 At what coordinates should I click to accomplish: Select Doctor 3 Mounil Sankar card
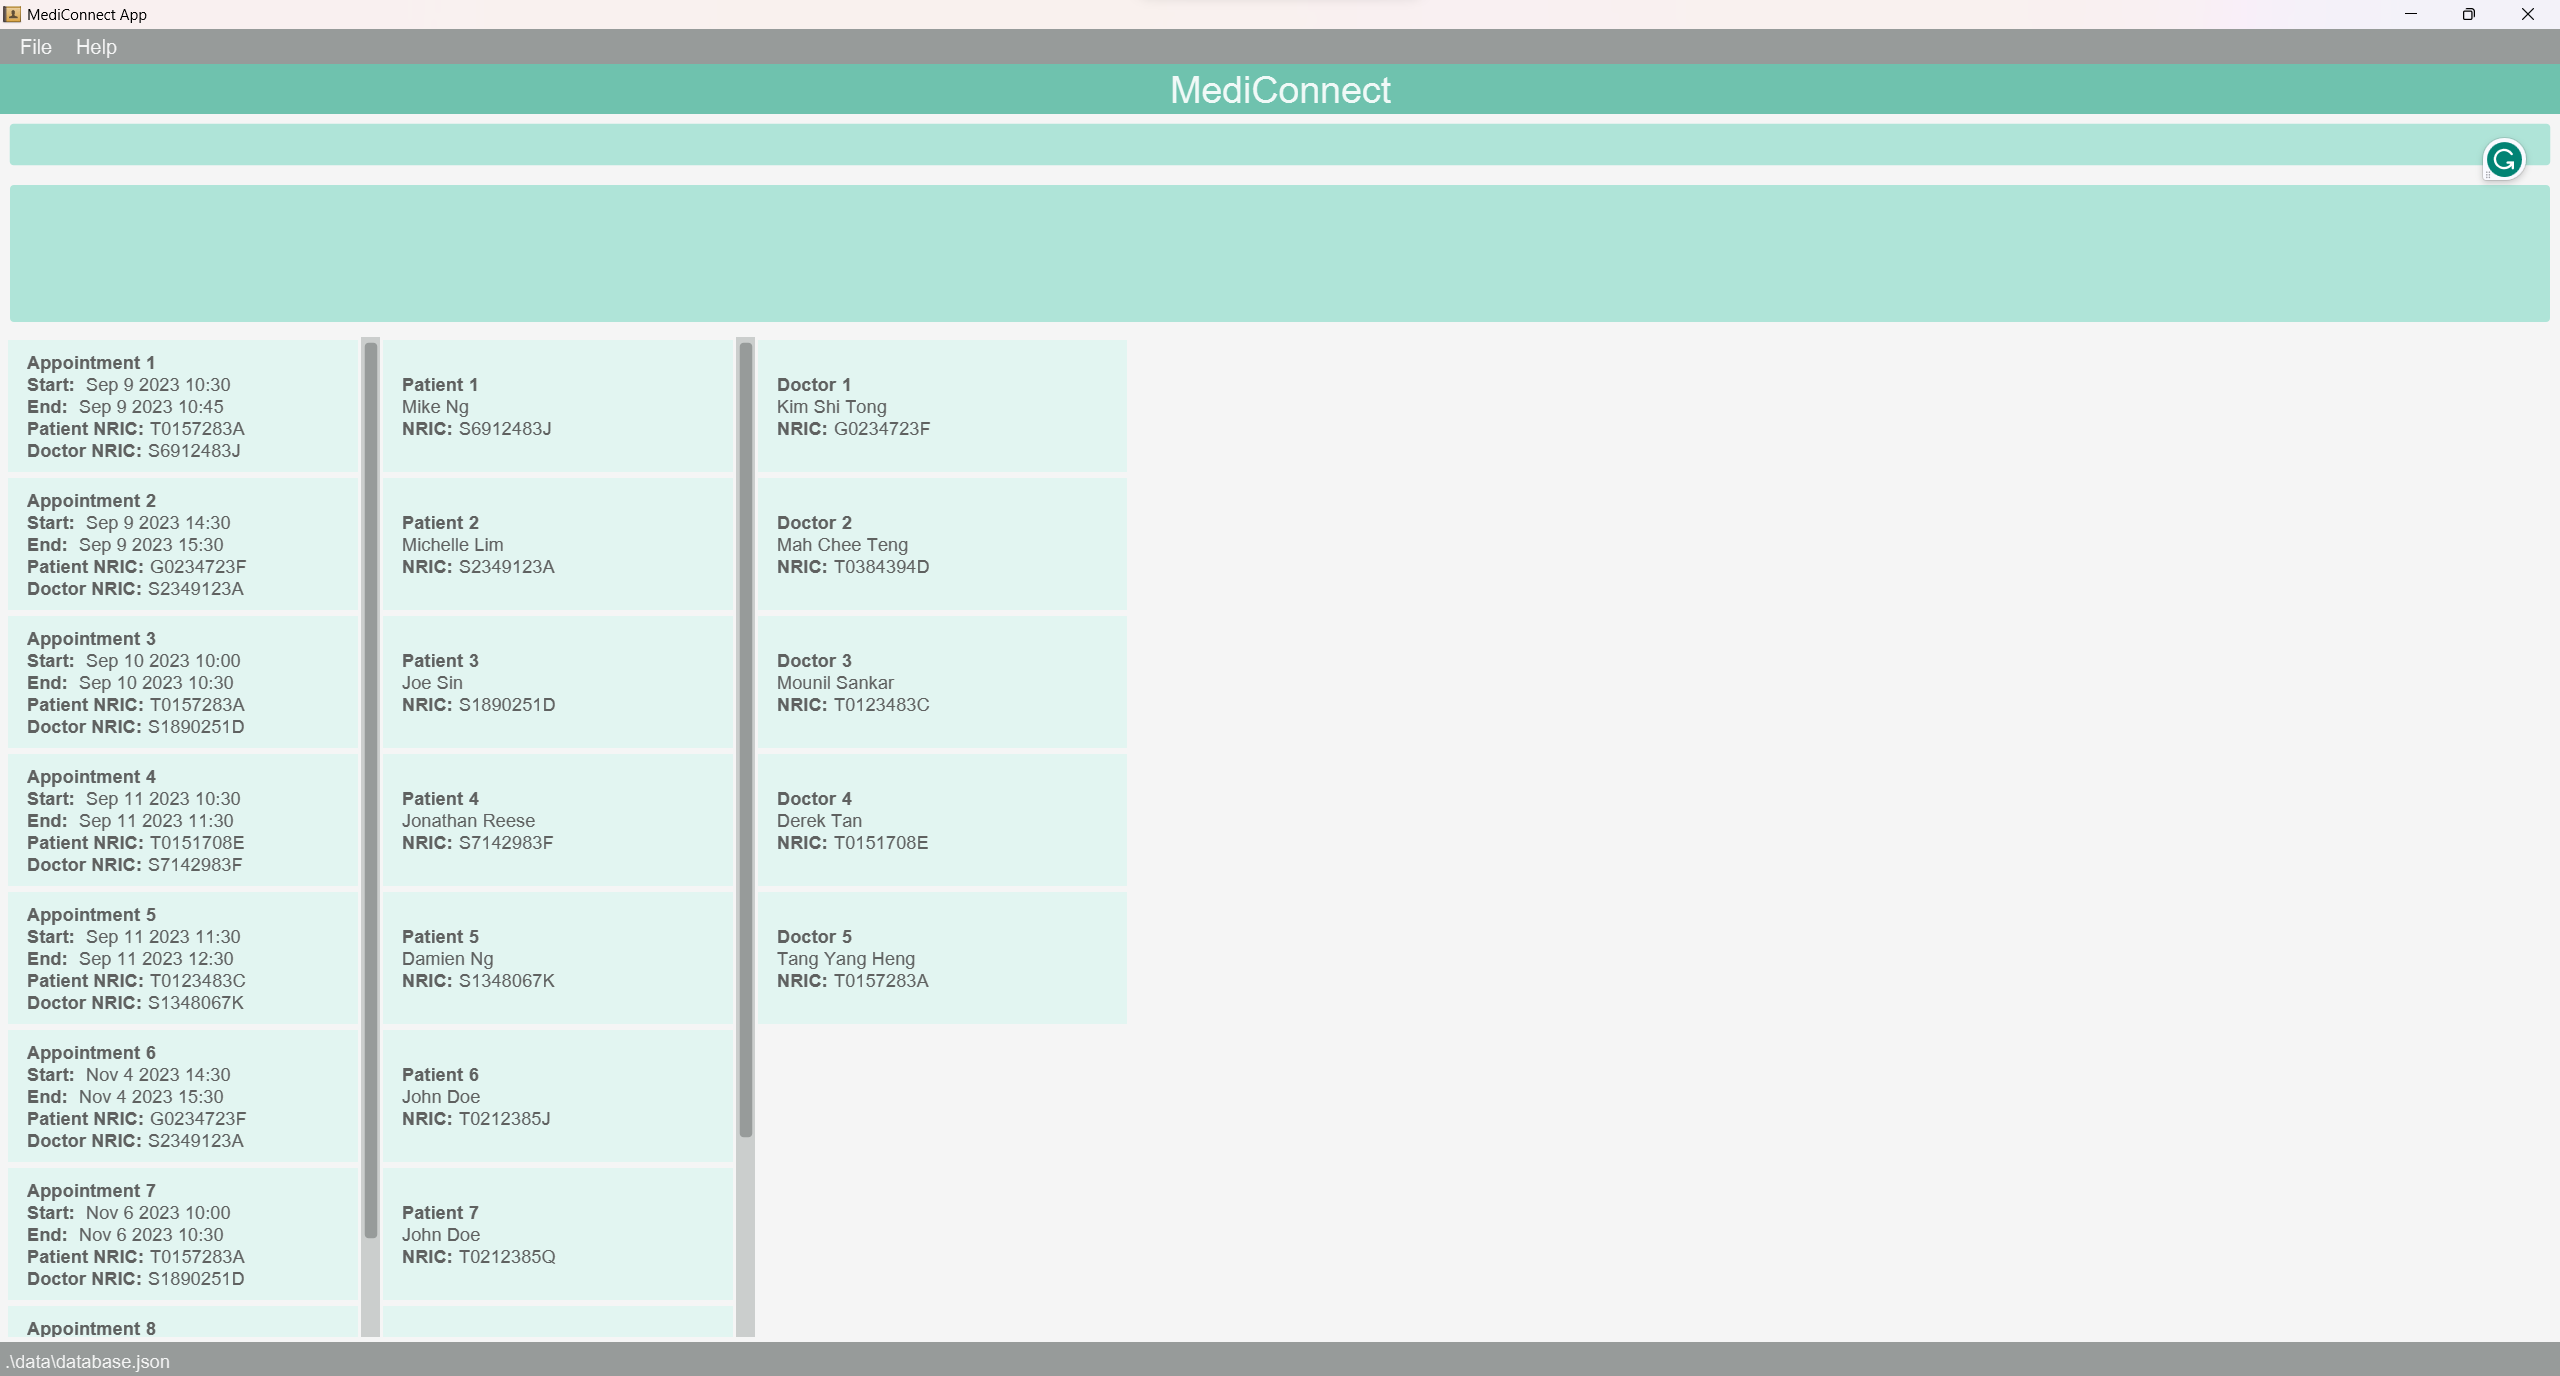click(x=941, y=682)
